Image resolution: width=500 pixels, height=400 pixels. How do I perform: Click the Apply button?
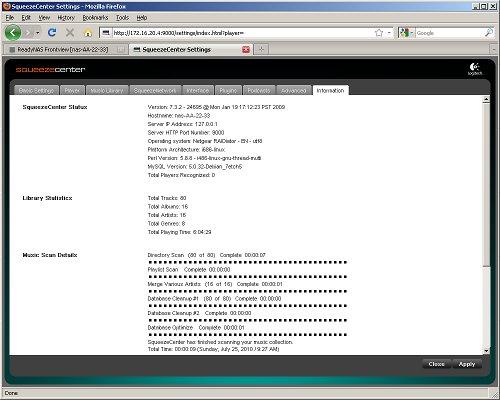467,364
